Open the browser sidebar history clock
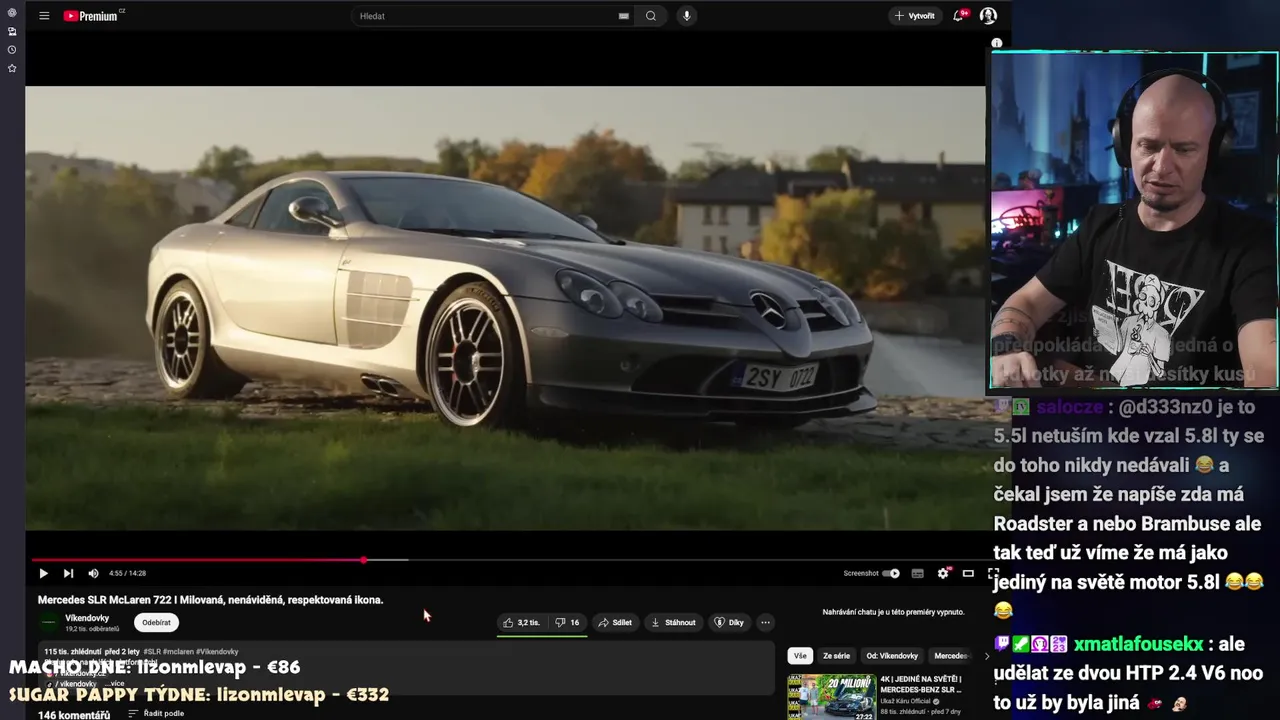The image size is (1280, 720). (12, 49)
